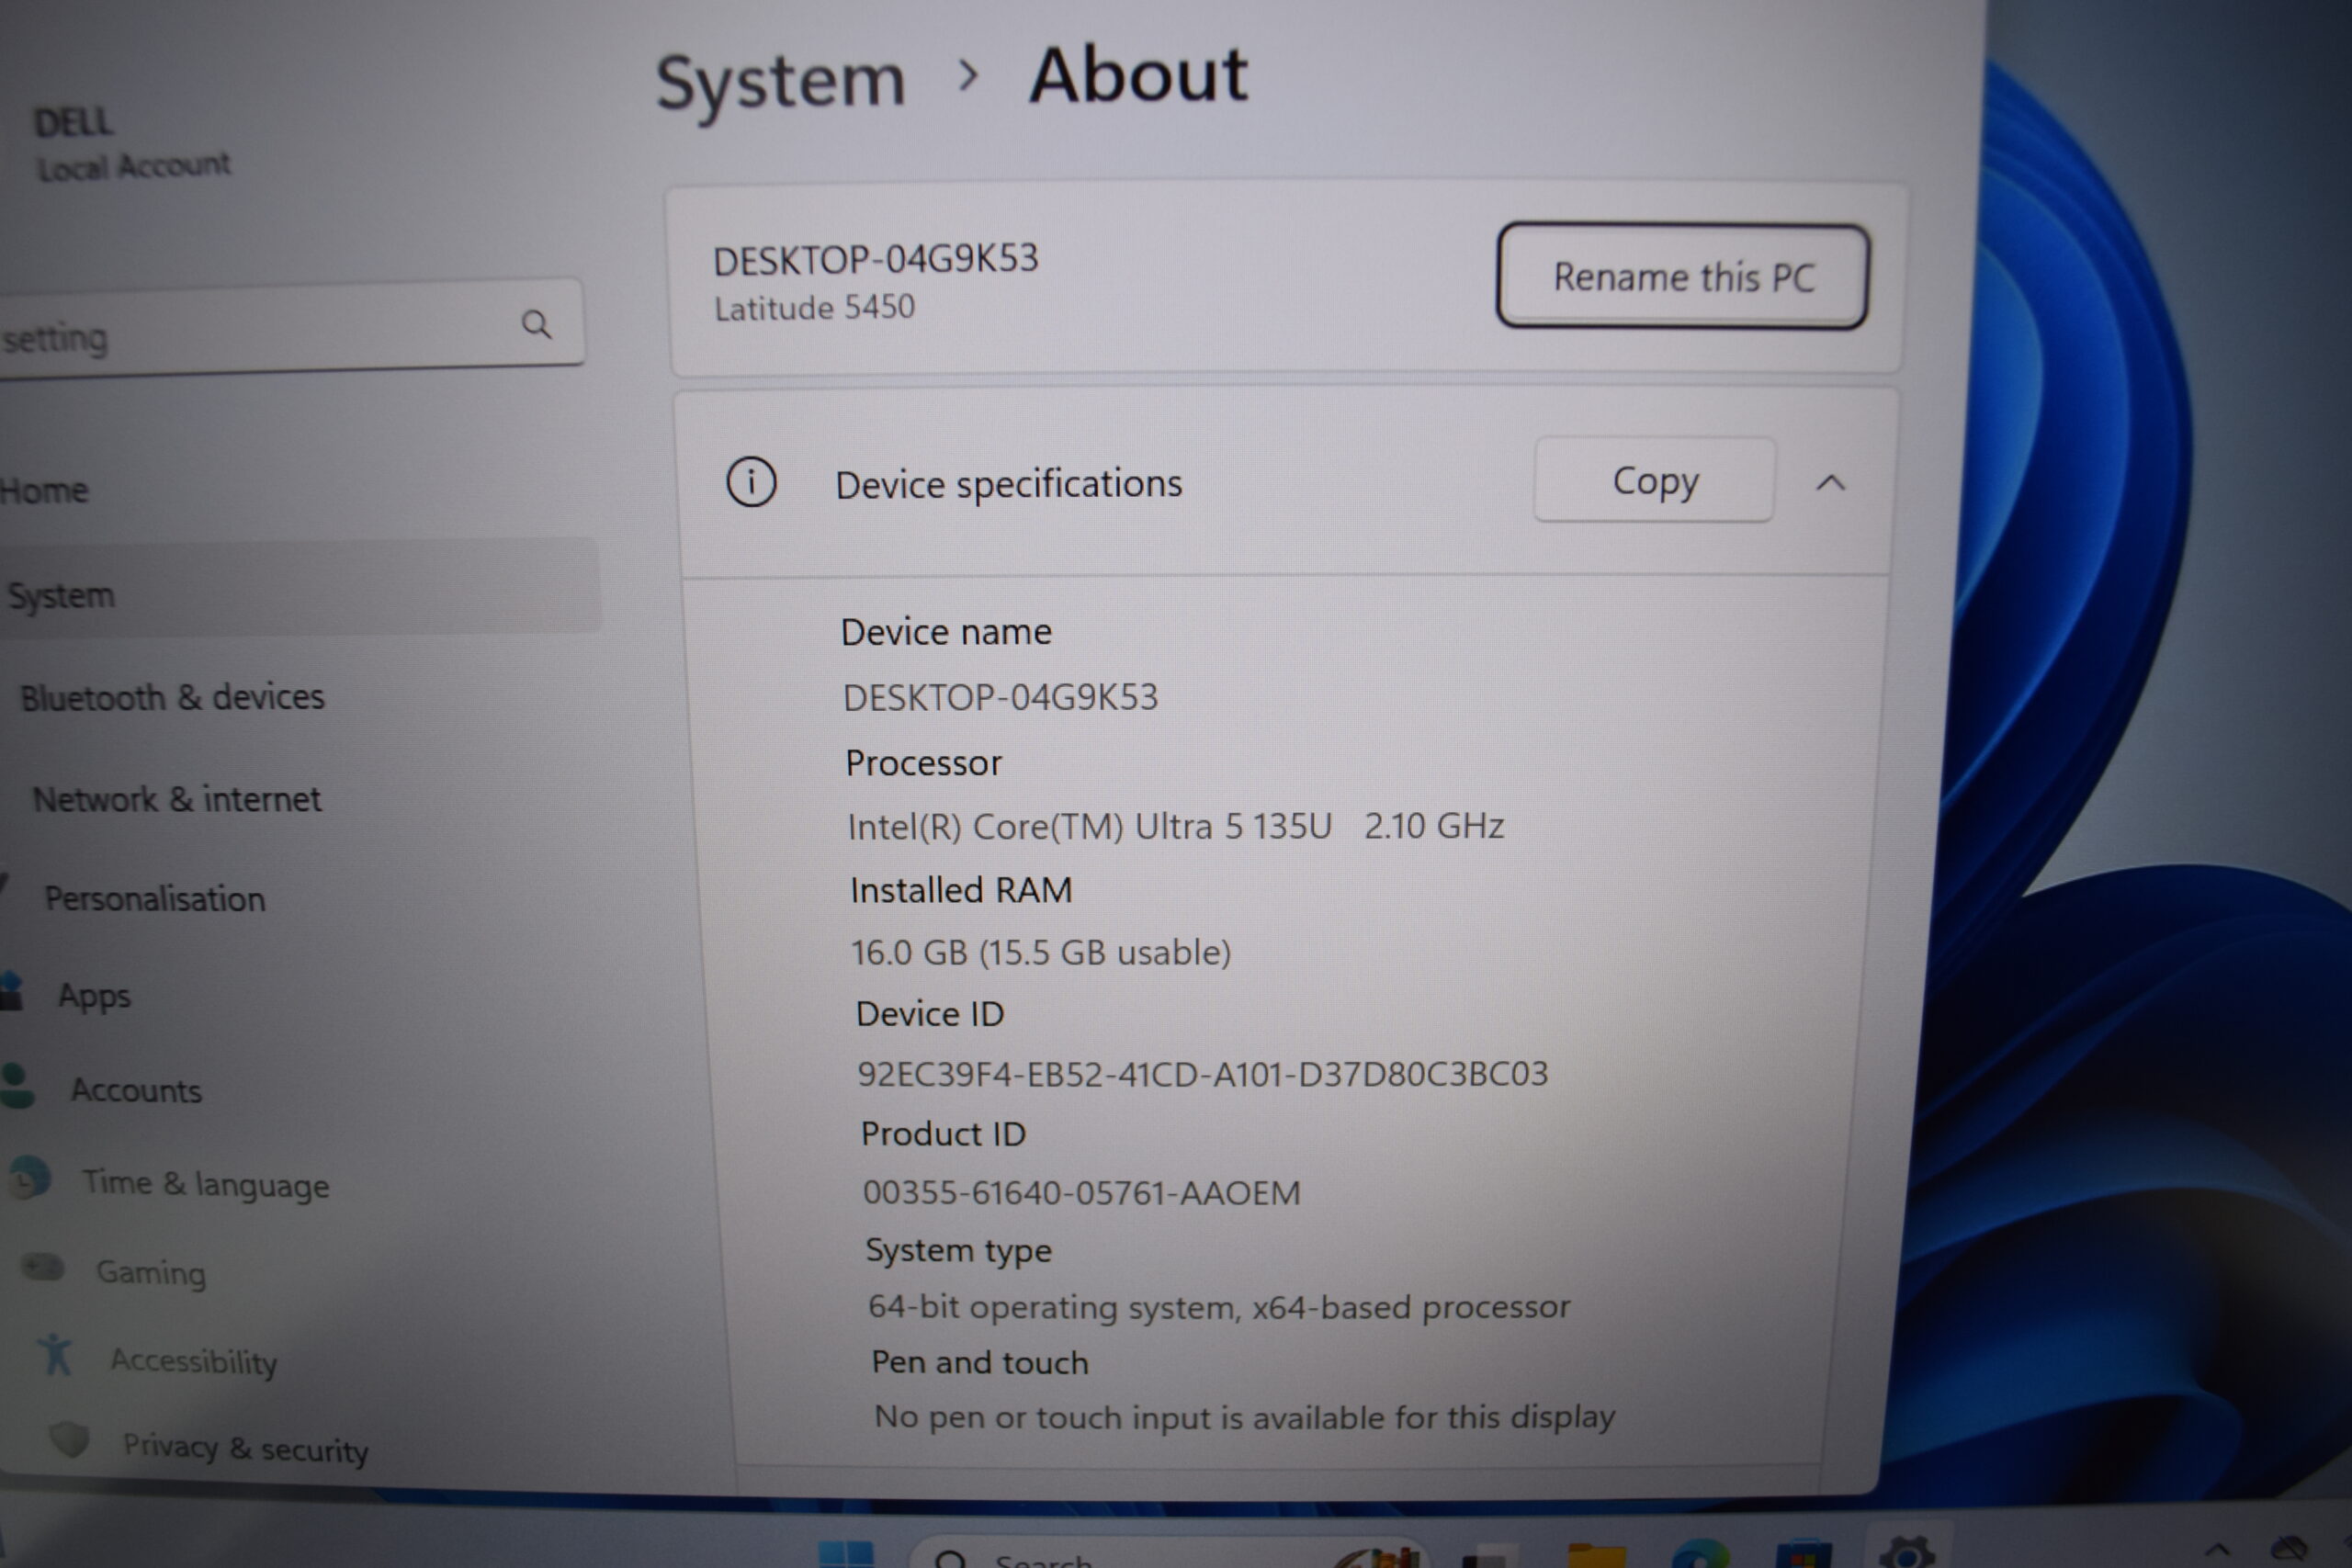Screen dimensions: 2352x1568
Task: Open Accounts settings
Action: pos(136,1090)
